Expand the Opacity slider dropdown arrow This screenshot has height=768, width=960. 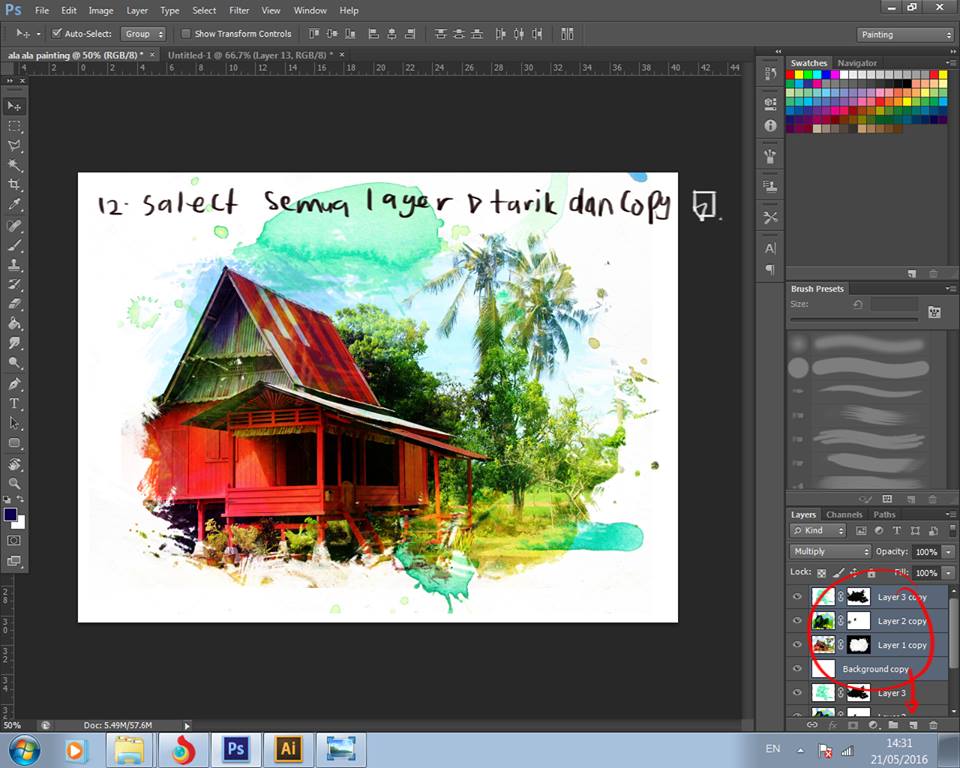947,552
